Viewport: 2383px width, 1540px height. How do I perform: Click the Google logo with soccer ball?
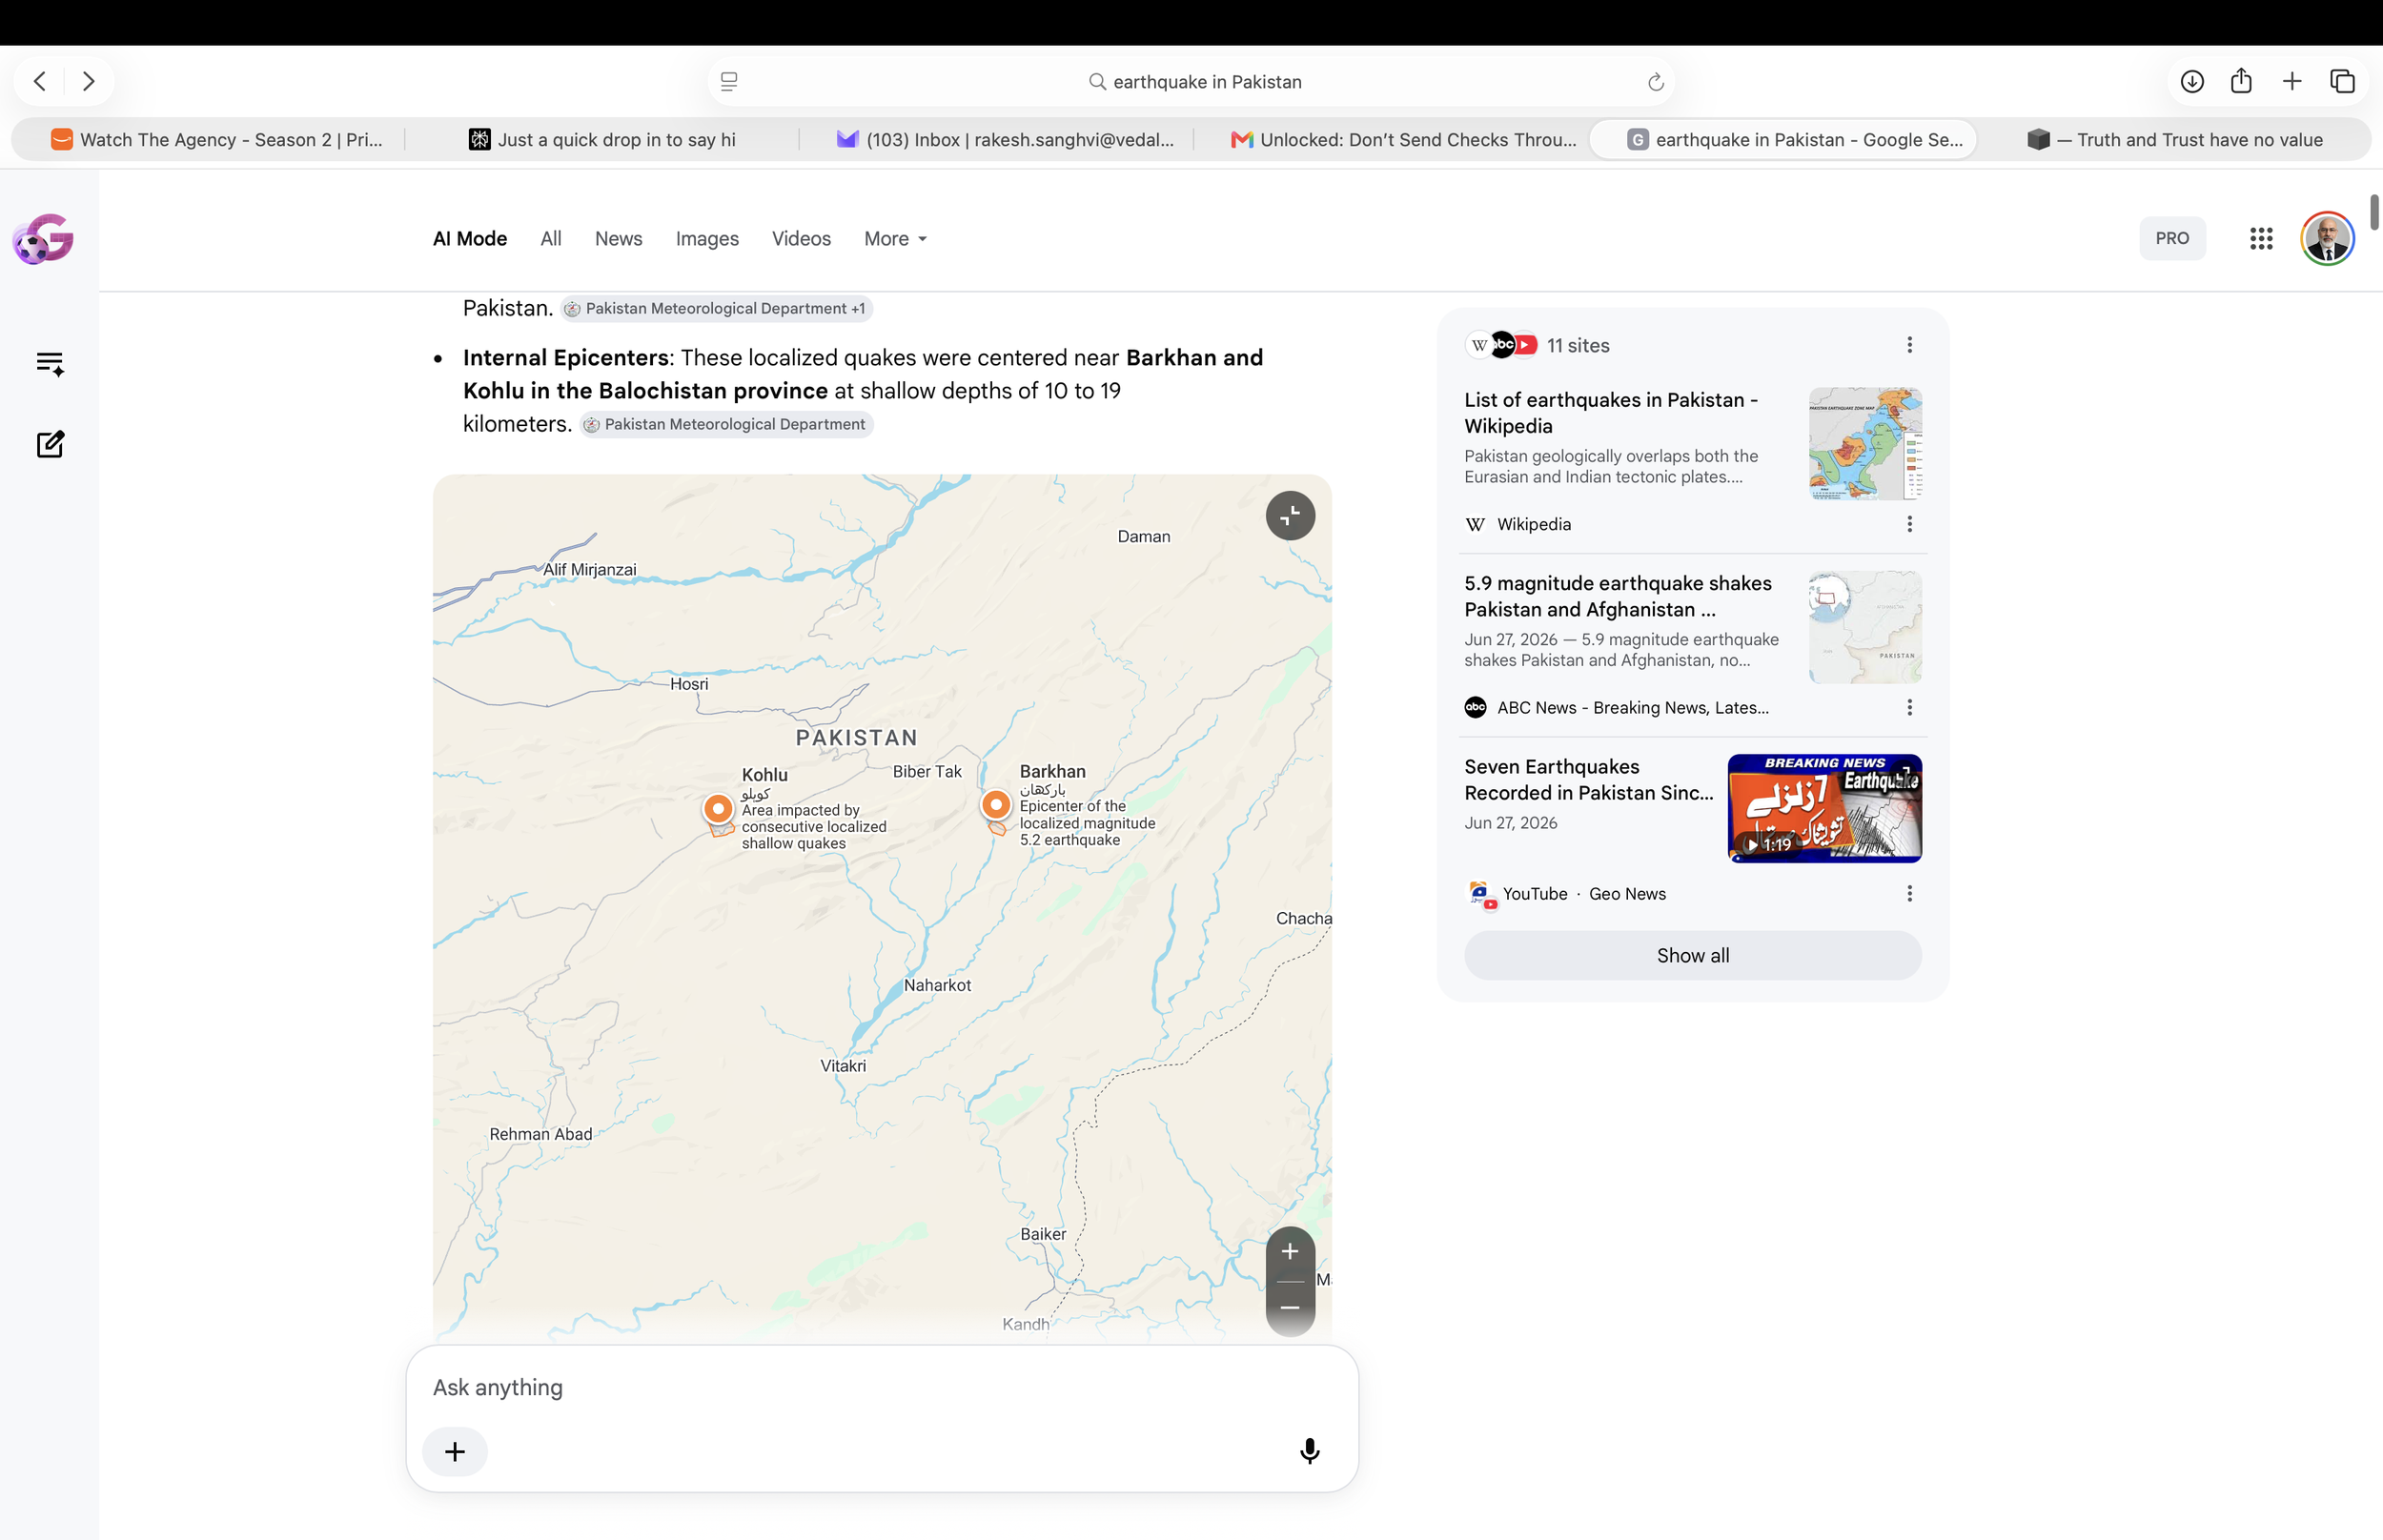point(44,238)
